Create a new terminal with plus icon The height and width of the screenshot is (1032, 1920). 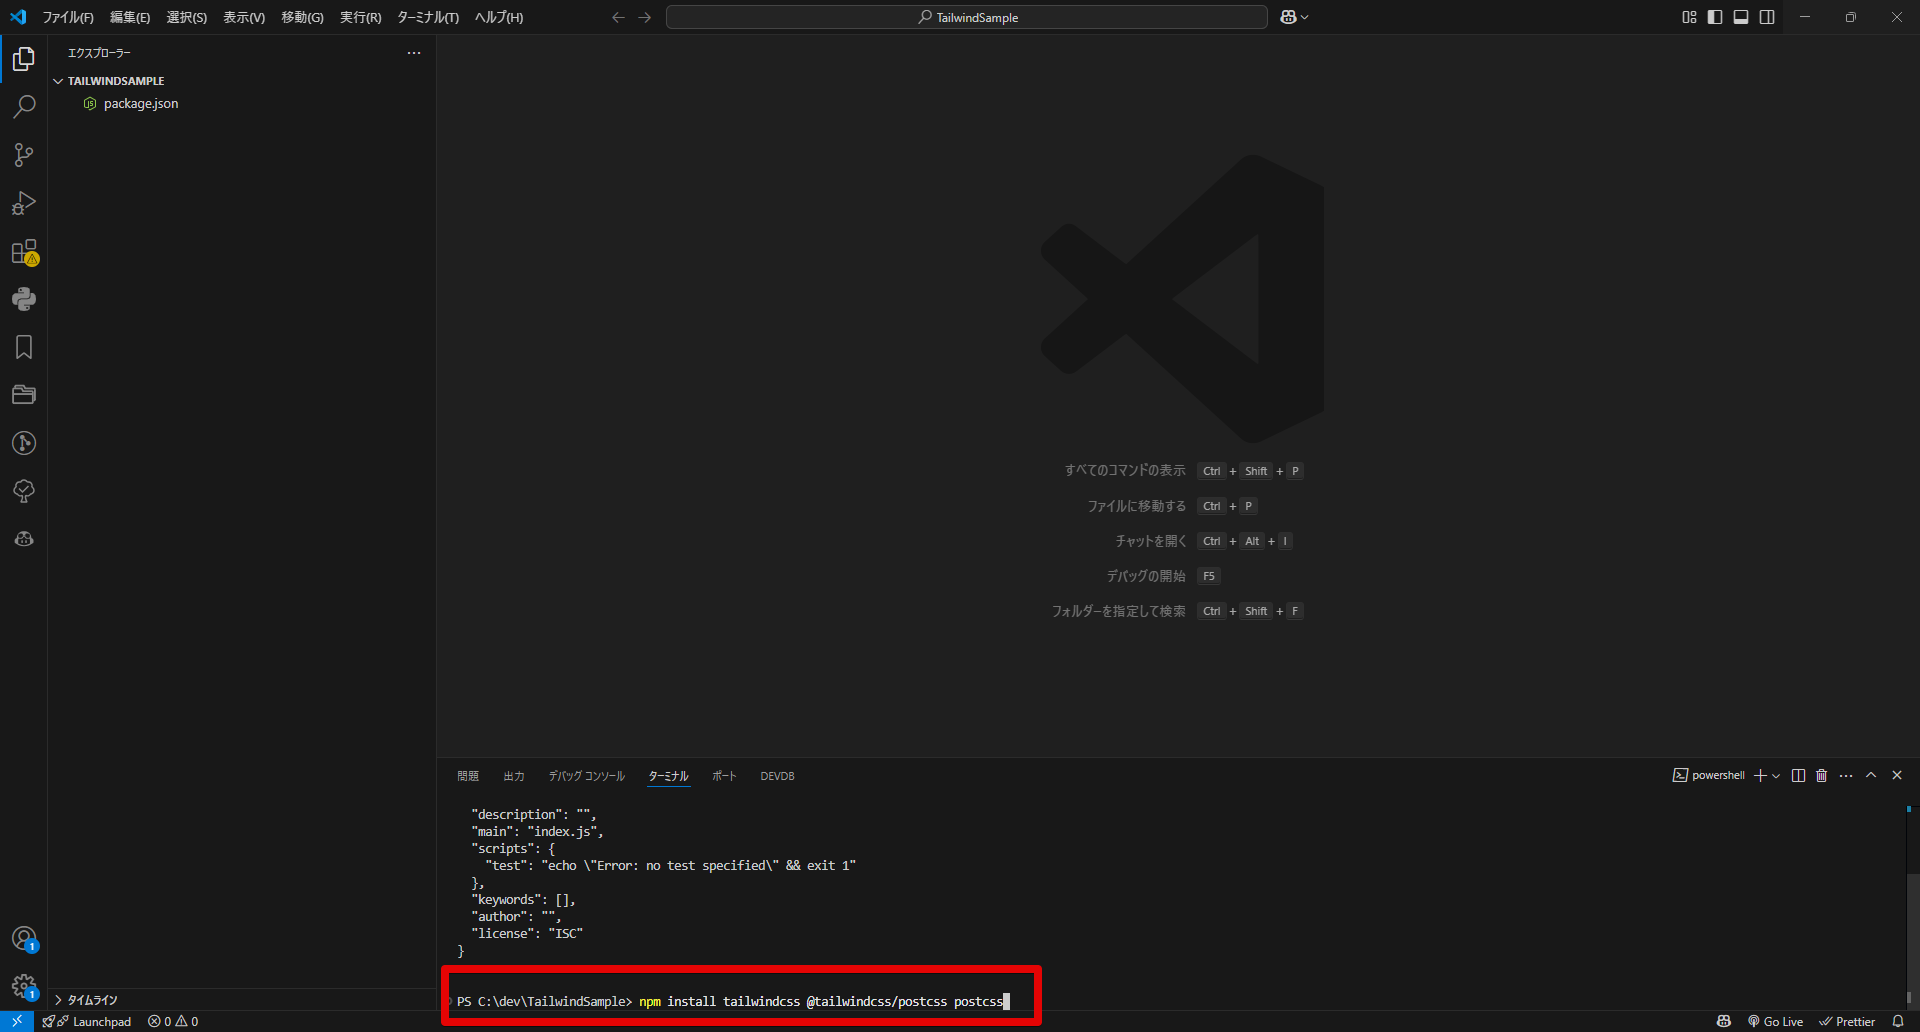pos(1760,776)
